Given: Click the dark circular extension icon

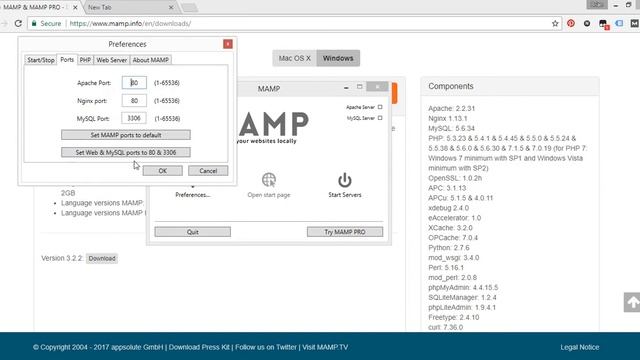Looking at the screenshot, I should (x=587, y=24).
